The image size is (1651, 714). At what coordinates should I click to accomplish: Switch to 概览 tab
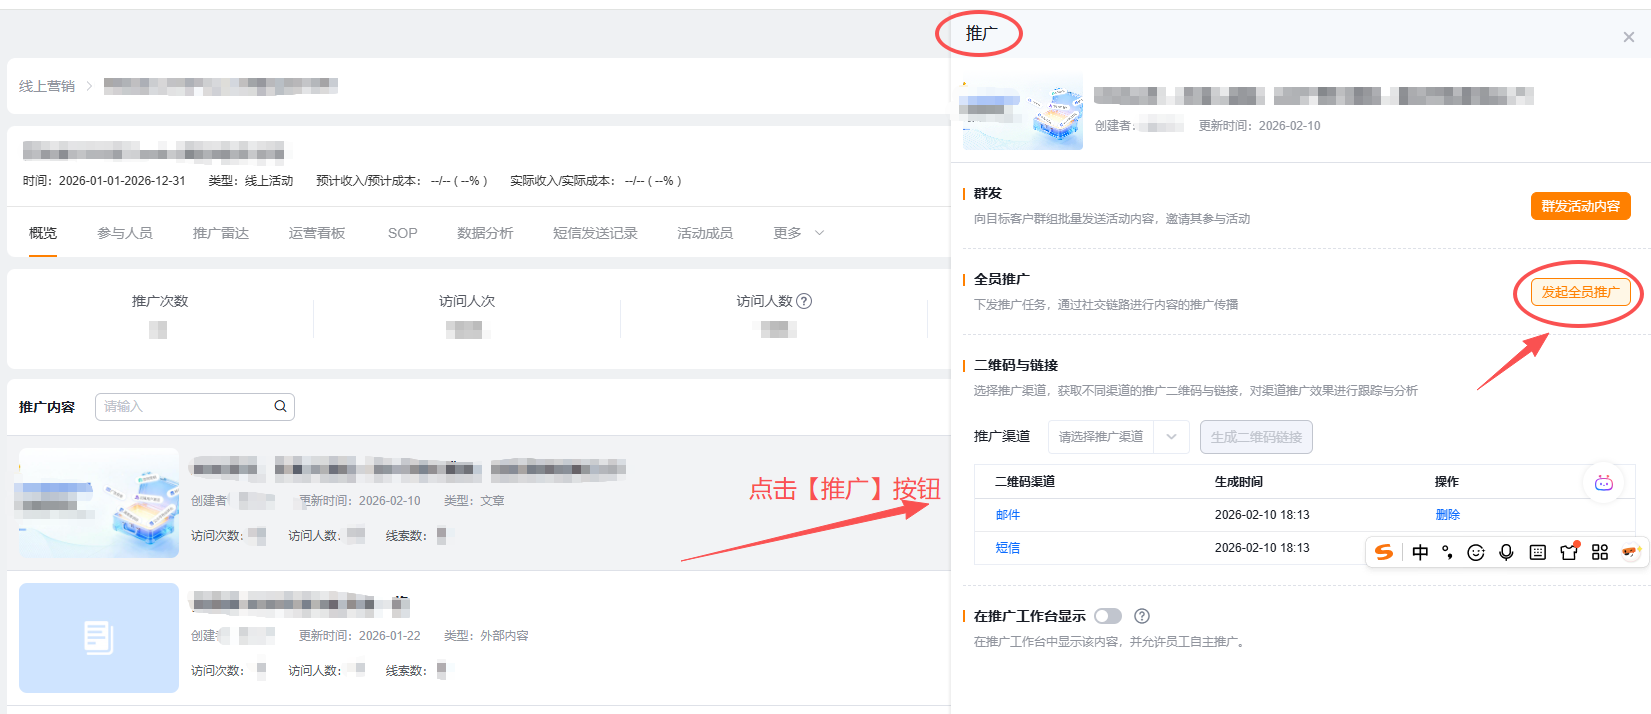(43, 233)
